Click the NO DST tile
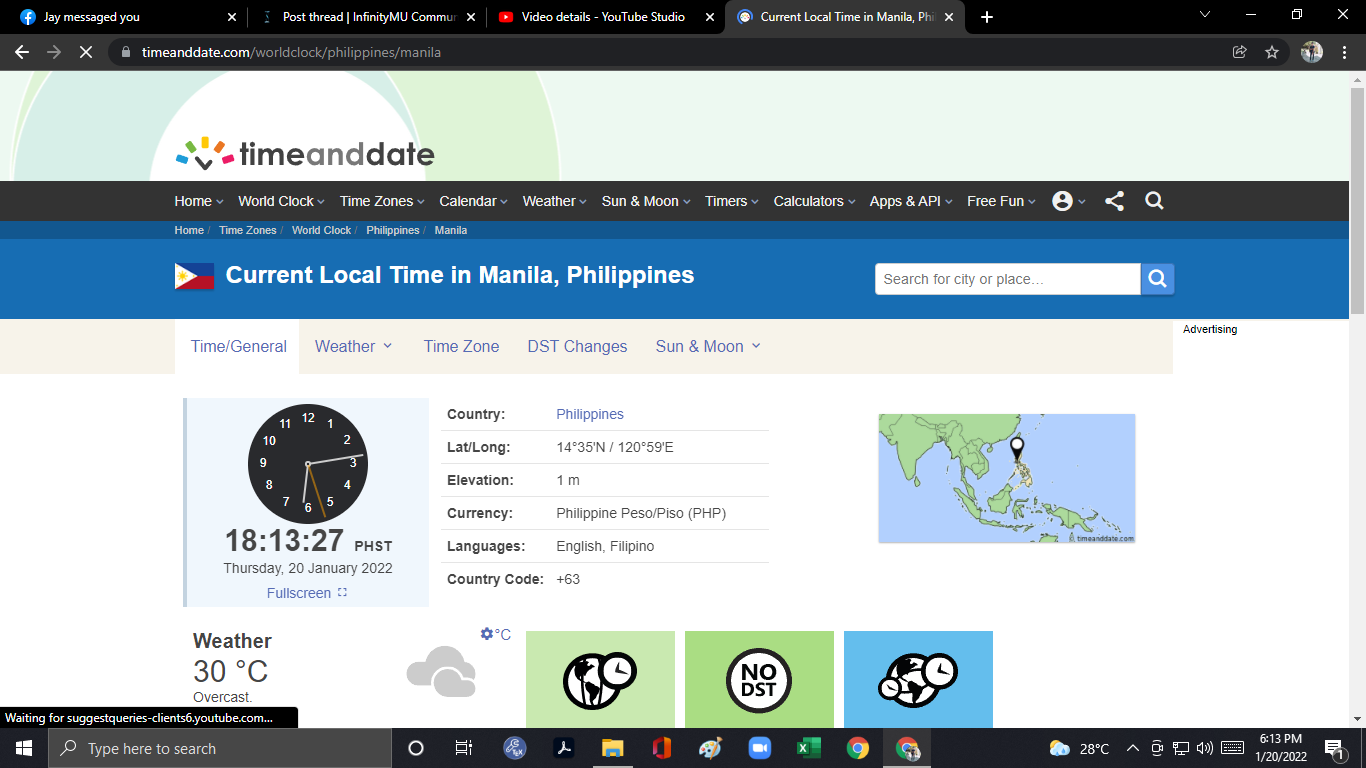The width and height of the screenshot is (1366, 768). (759, 679)
